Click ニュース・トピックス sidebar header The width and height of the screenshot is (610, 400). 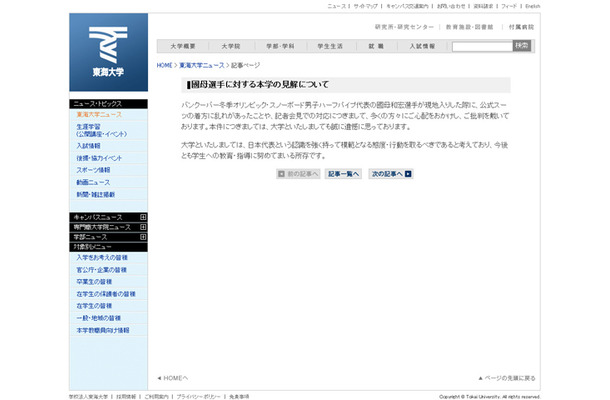point(109,104)
